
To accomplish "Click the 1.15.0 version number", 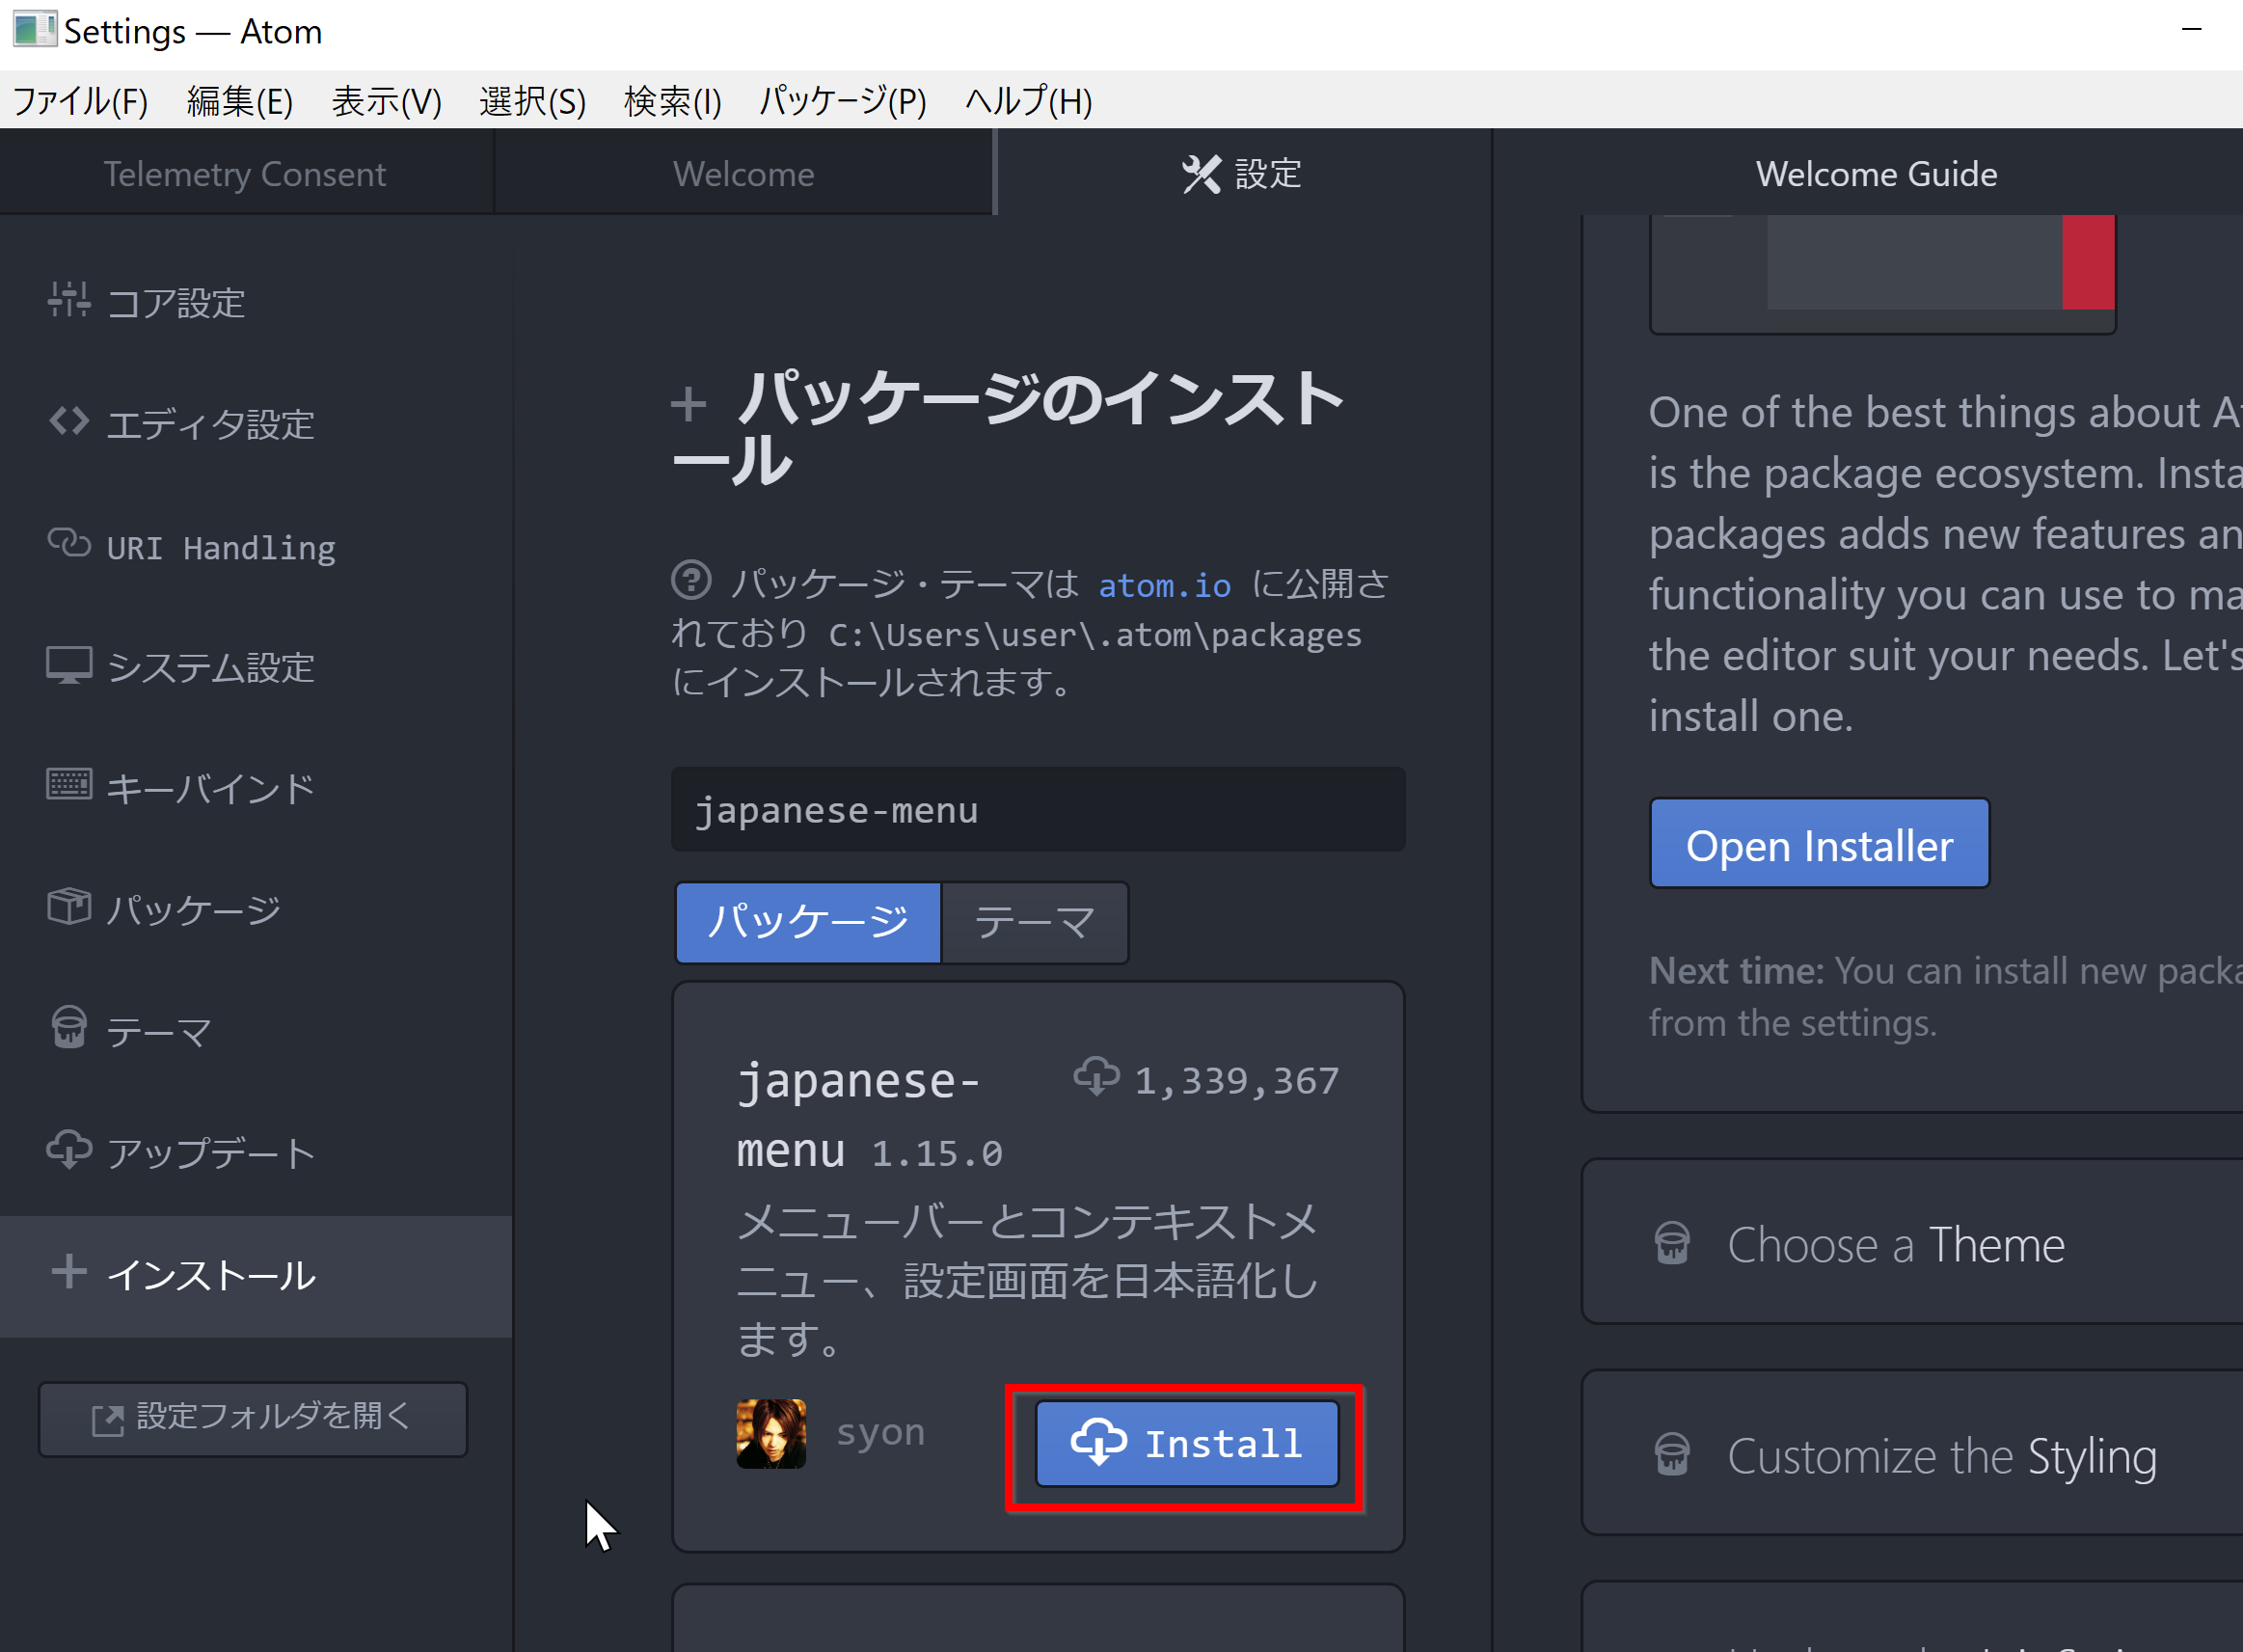I will [937, 1154].
